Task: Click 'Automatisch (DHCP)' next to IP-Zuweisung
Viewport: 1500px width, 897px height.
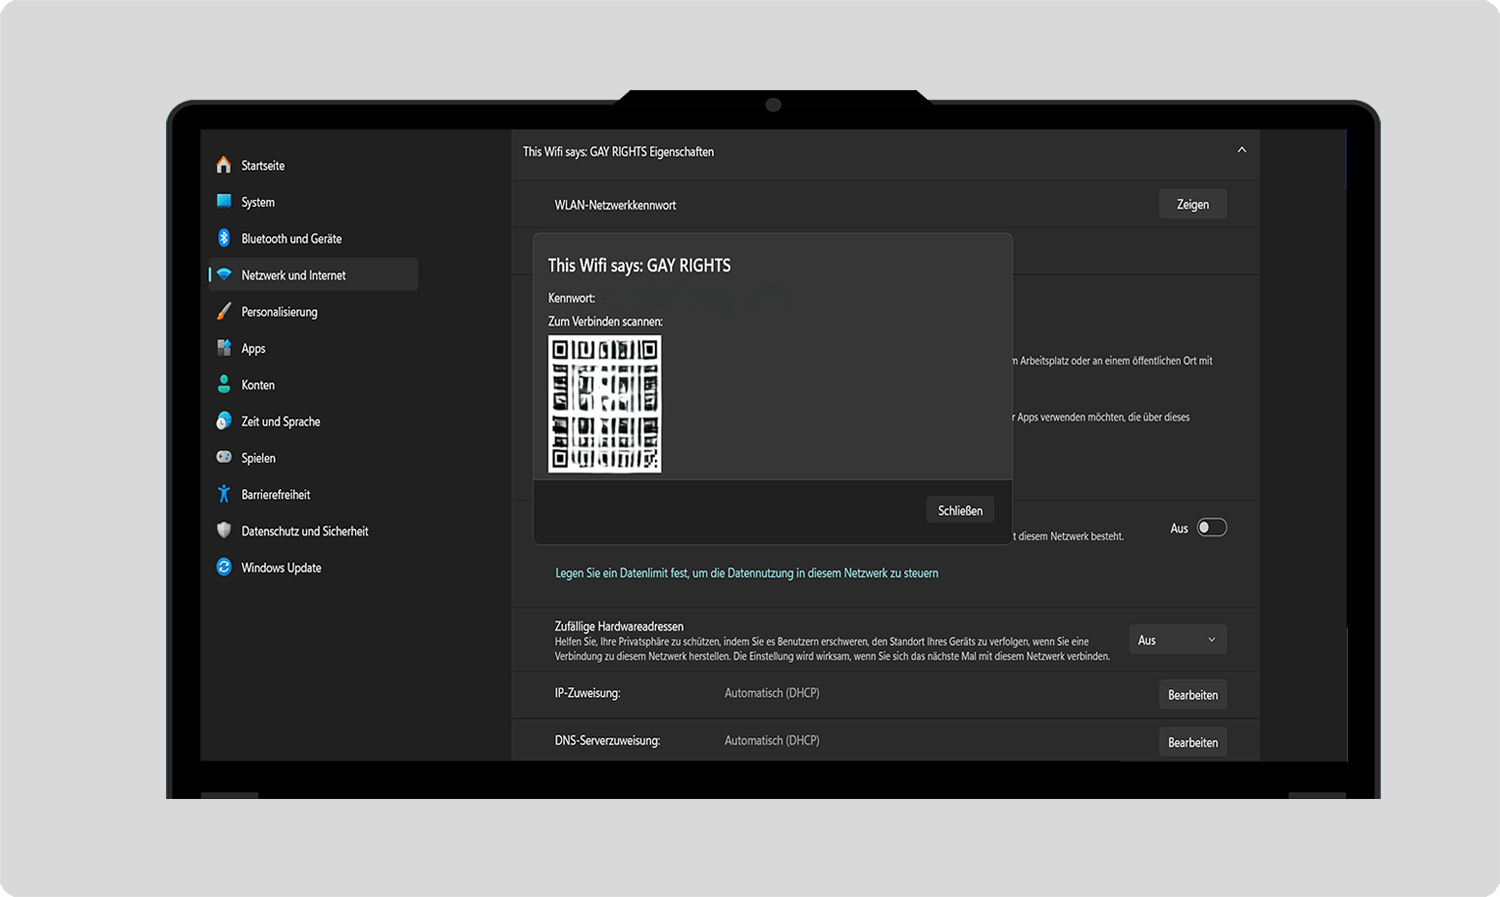Action: click(x=772, y=693)
